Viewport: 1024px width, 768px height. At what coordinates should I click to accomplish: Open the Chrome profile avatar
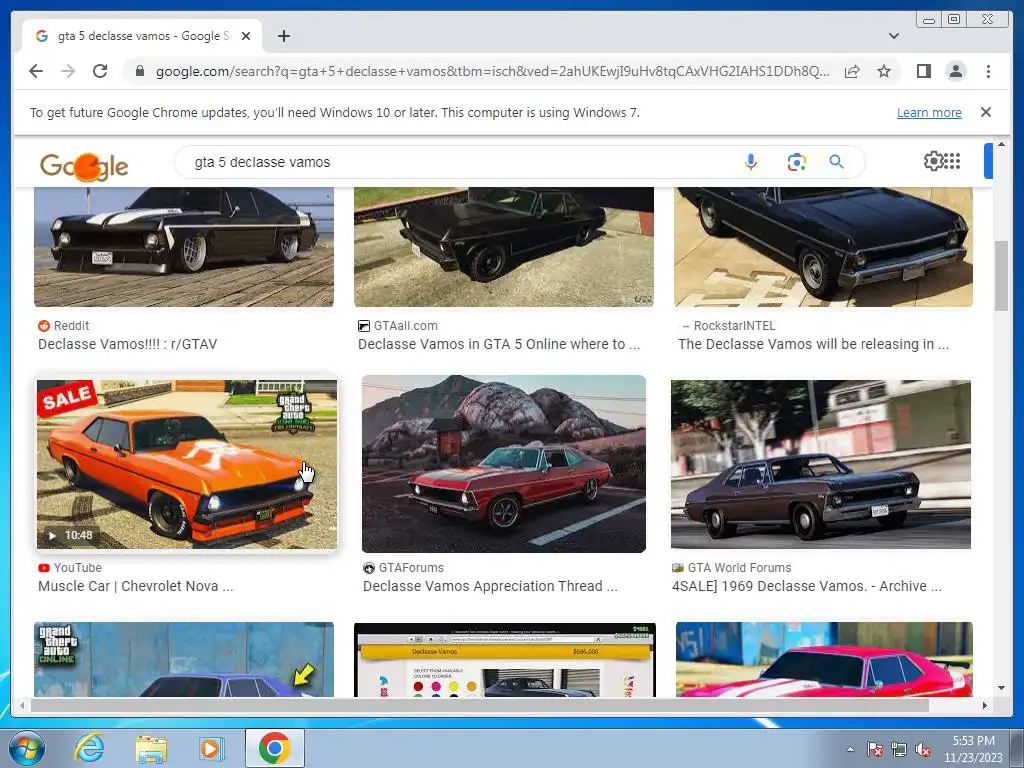[x=956, y=71]
